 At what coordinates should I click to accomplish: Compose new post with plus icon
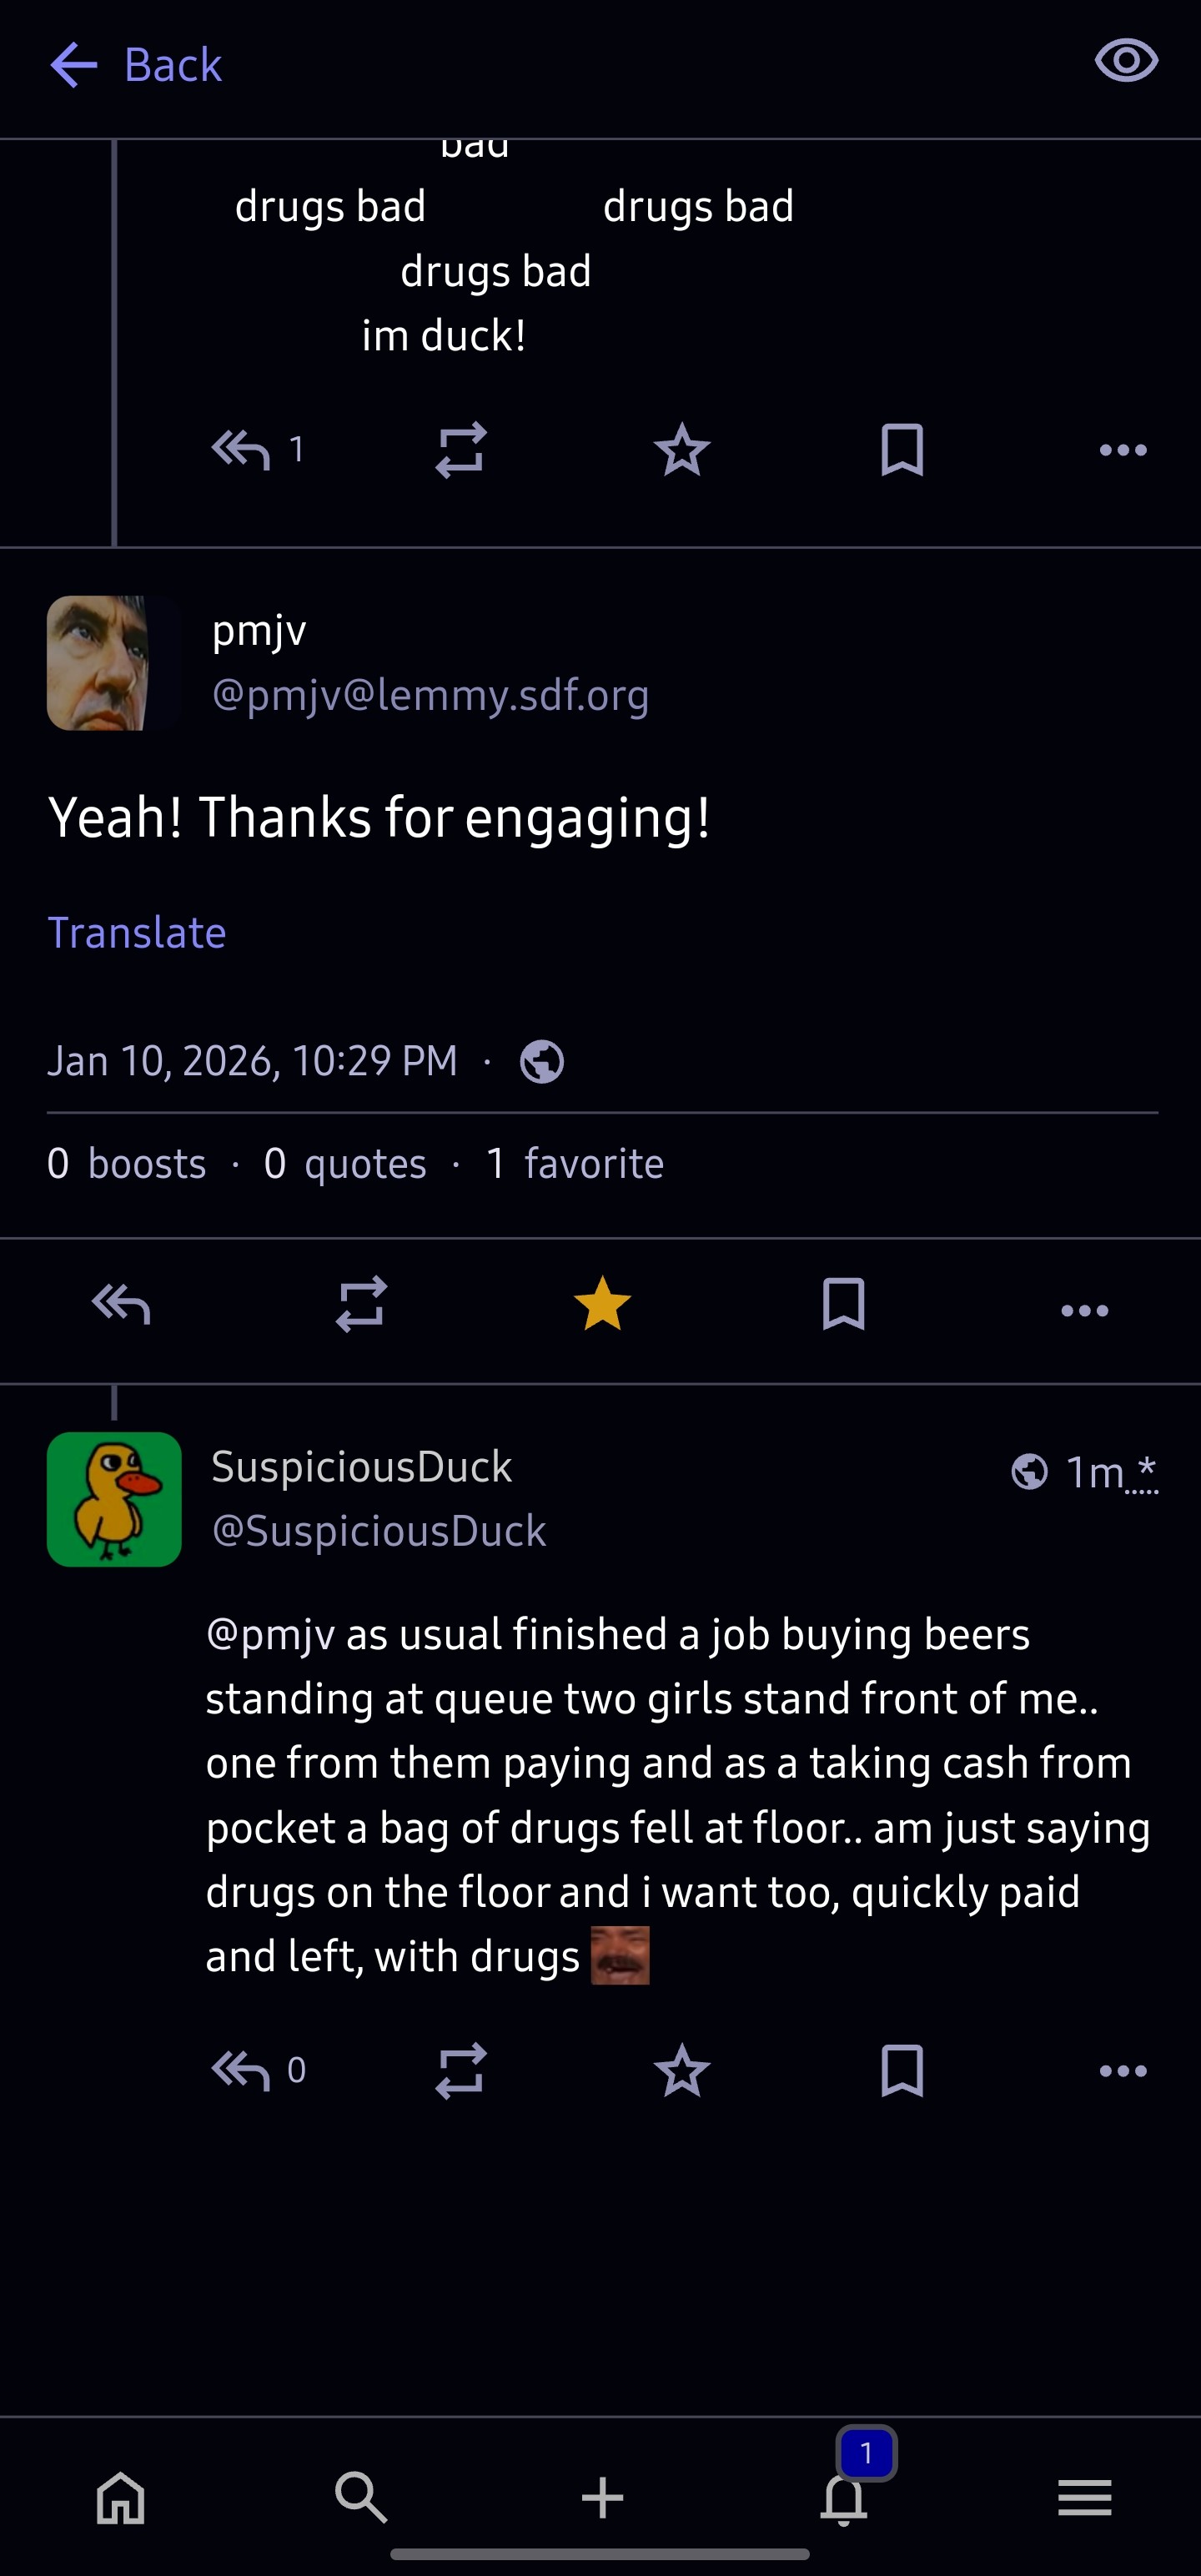(602, 2498)
